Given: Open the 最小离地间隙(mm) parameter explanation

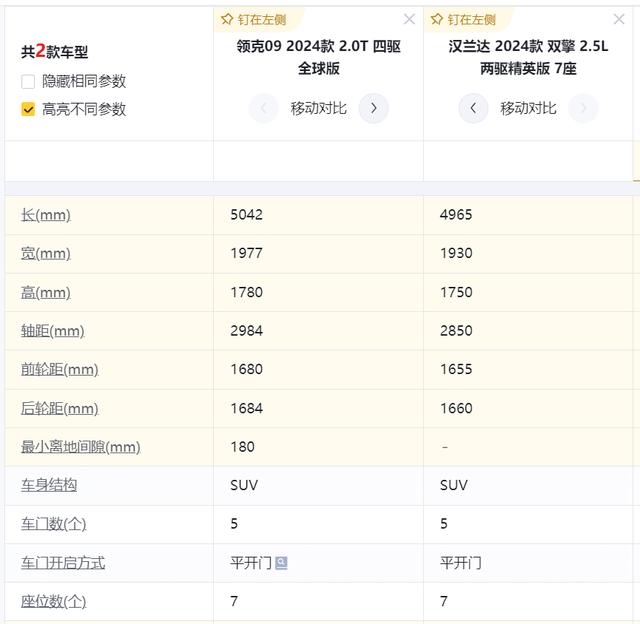Looking at the screenshot, I should (x=81, y=447).
